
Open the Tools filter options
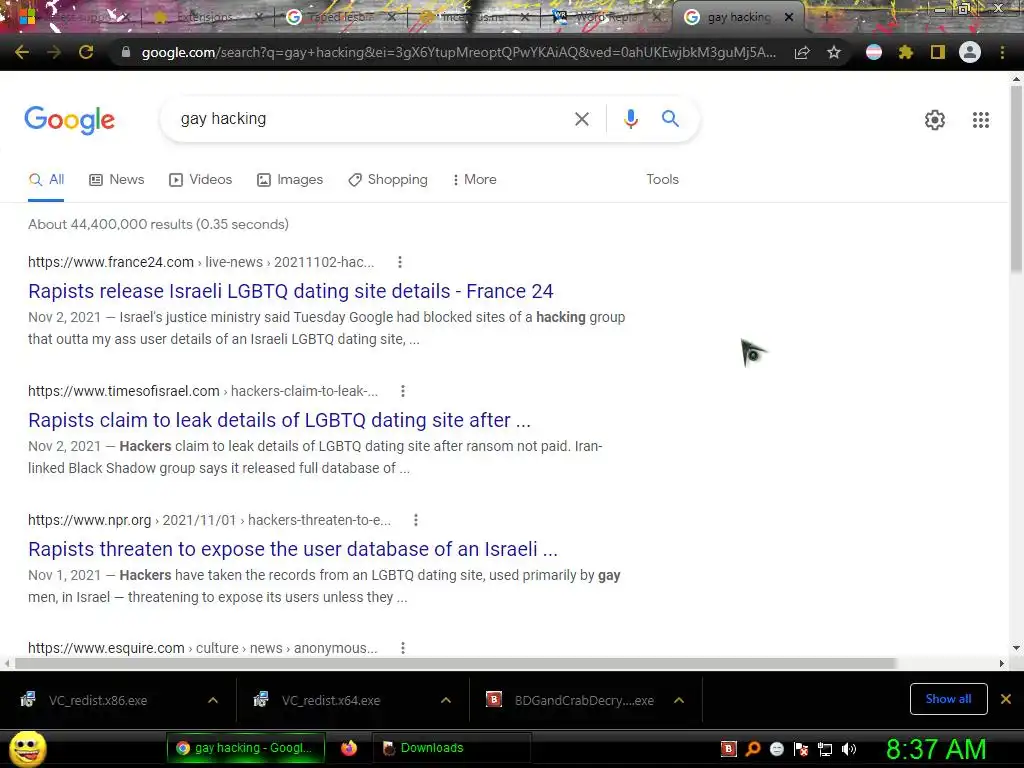tap(662, 180)
